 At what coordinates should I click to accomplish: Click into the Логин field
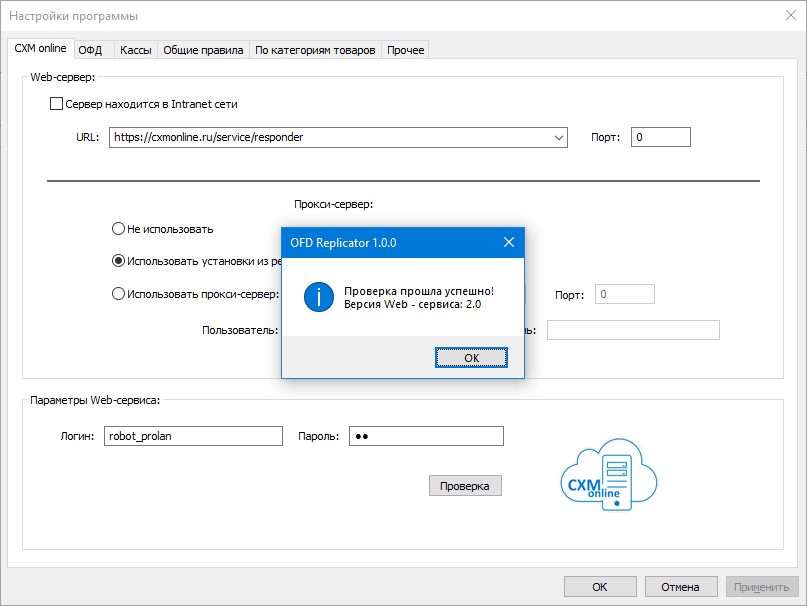194,436
